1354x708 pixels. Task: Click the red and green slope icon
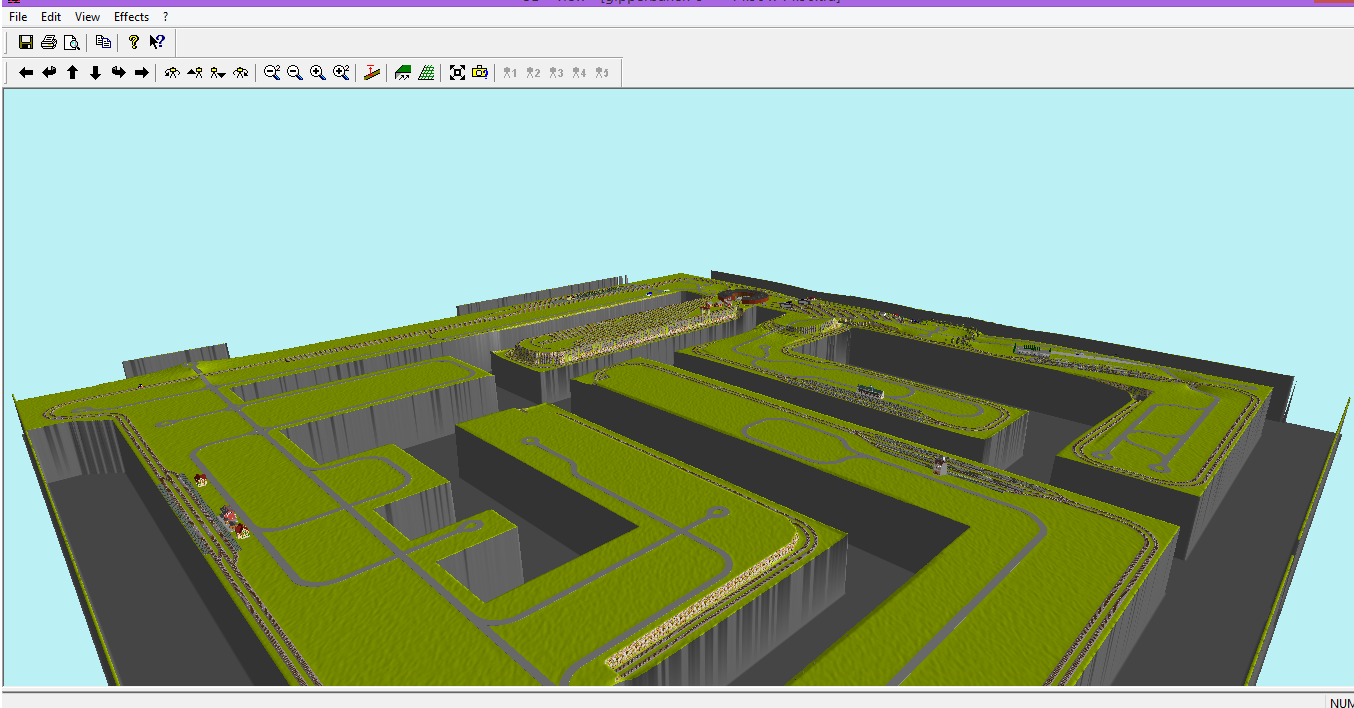pos(372,73)
